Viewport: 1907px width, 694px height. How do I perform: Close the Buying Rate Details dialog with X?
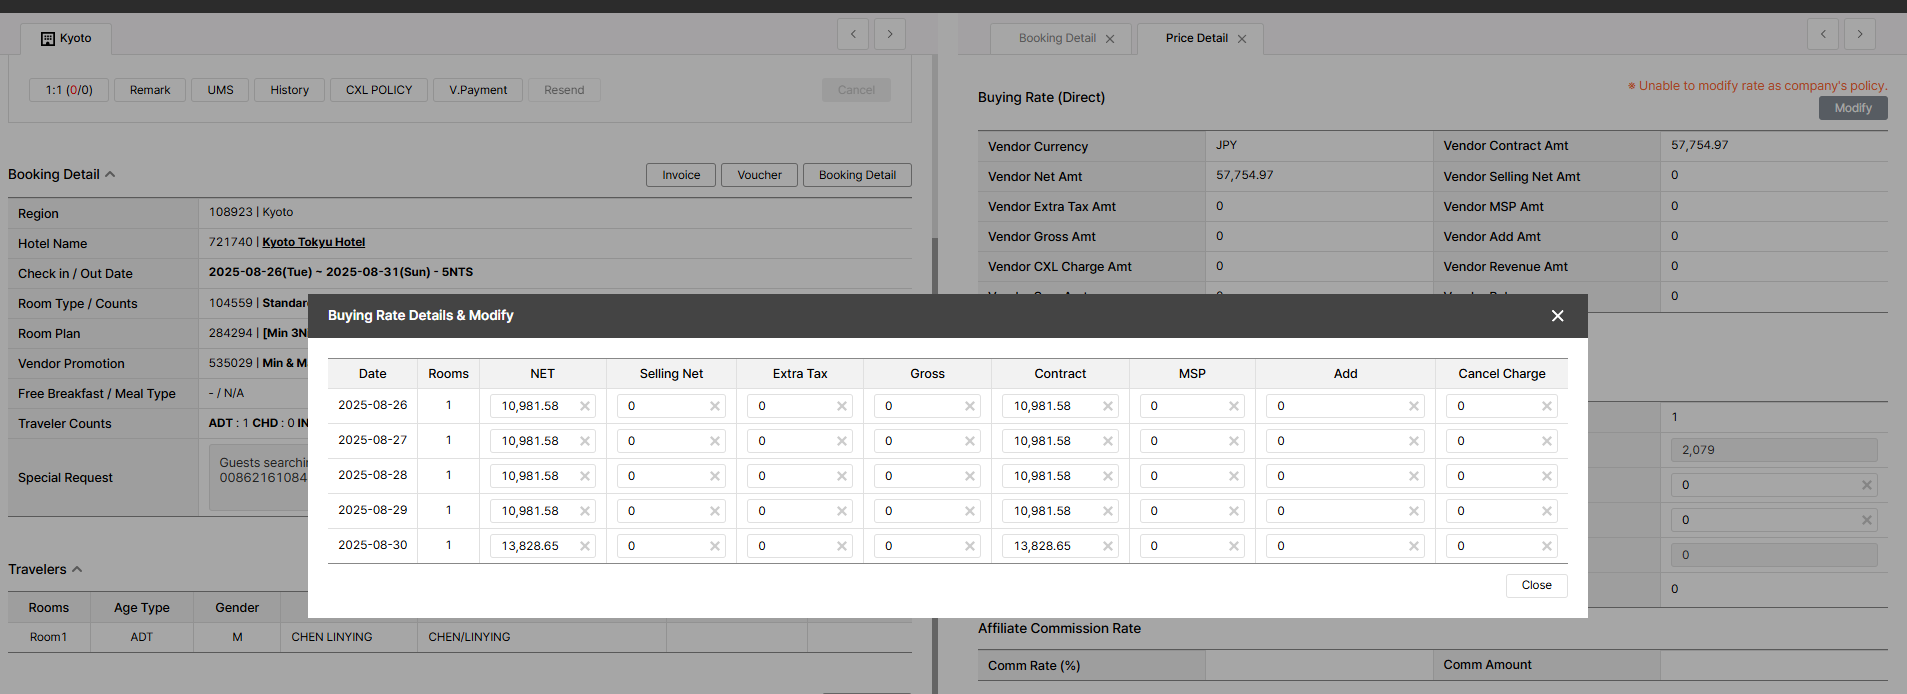click(1556, 316)
